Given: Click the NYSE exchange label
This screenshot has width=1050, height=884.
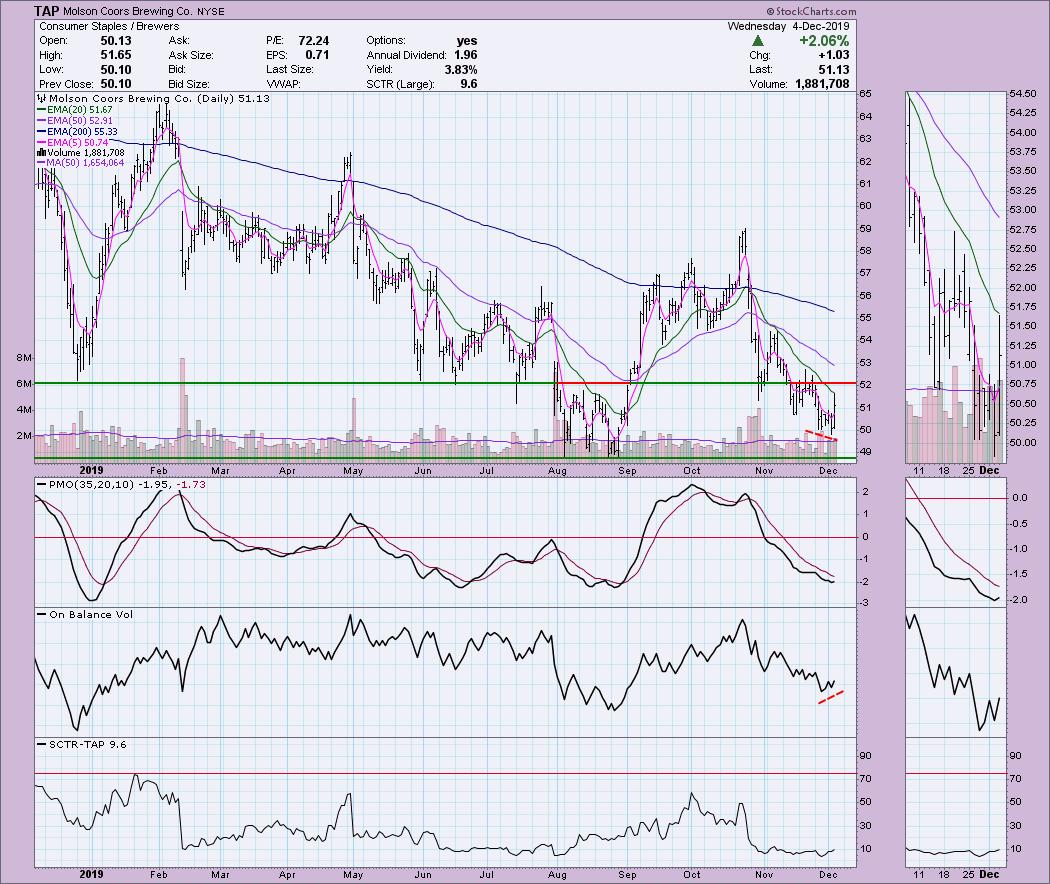Looking at the screenshot, I should coord(211,12).
